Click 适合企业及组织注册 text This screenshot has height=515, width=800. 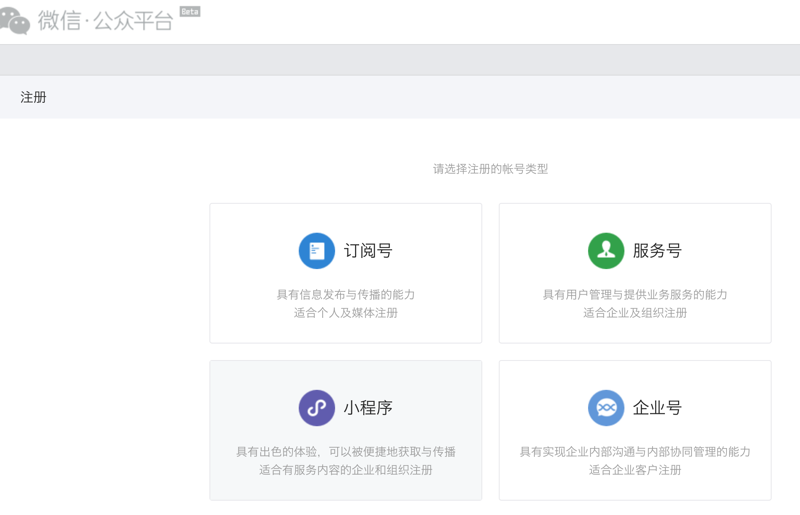(x=635, y=313)
